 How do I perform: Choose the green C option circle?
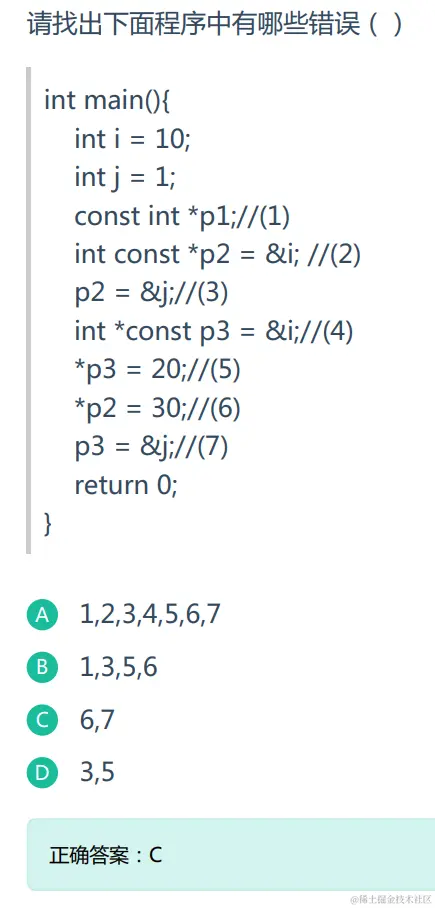pos(42,720)
